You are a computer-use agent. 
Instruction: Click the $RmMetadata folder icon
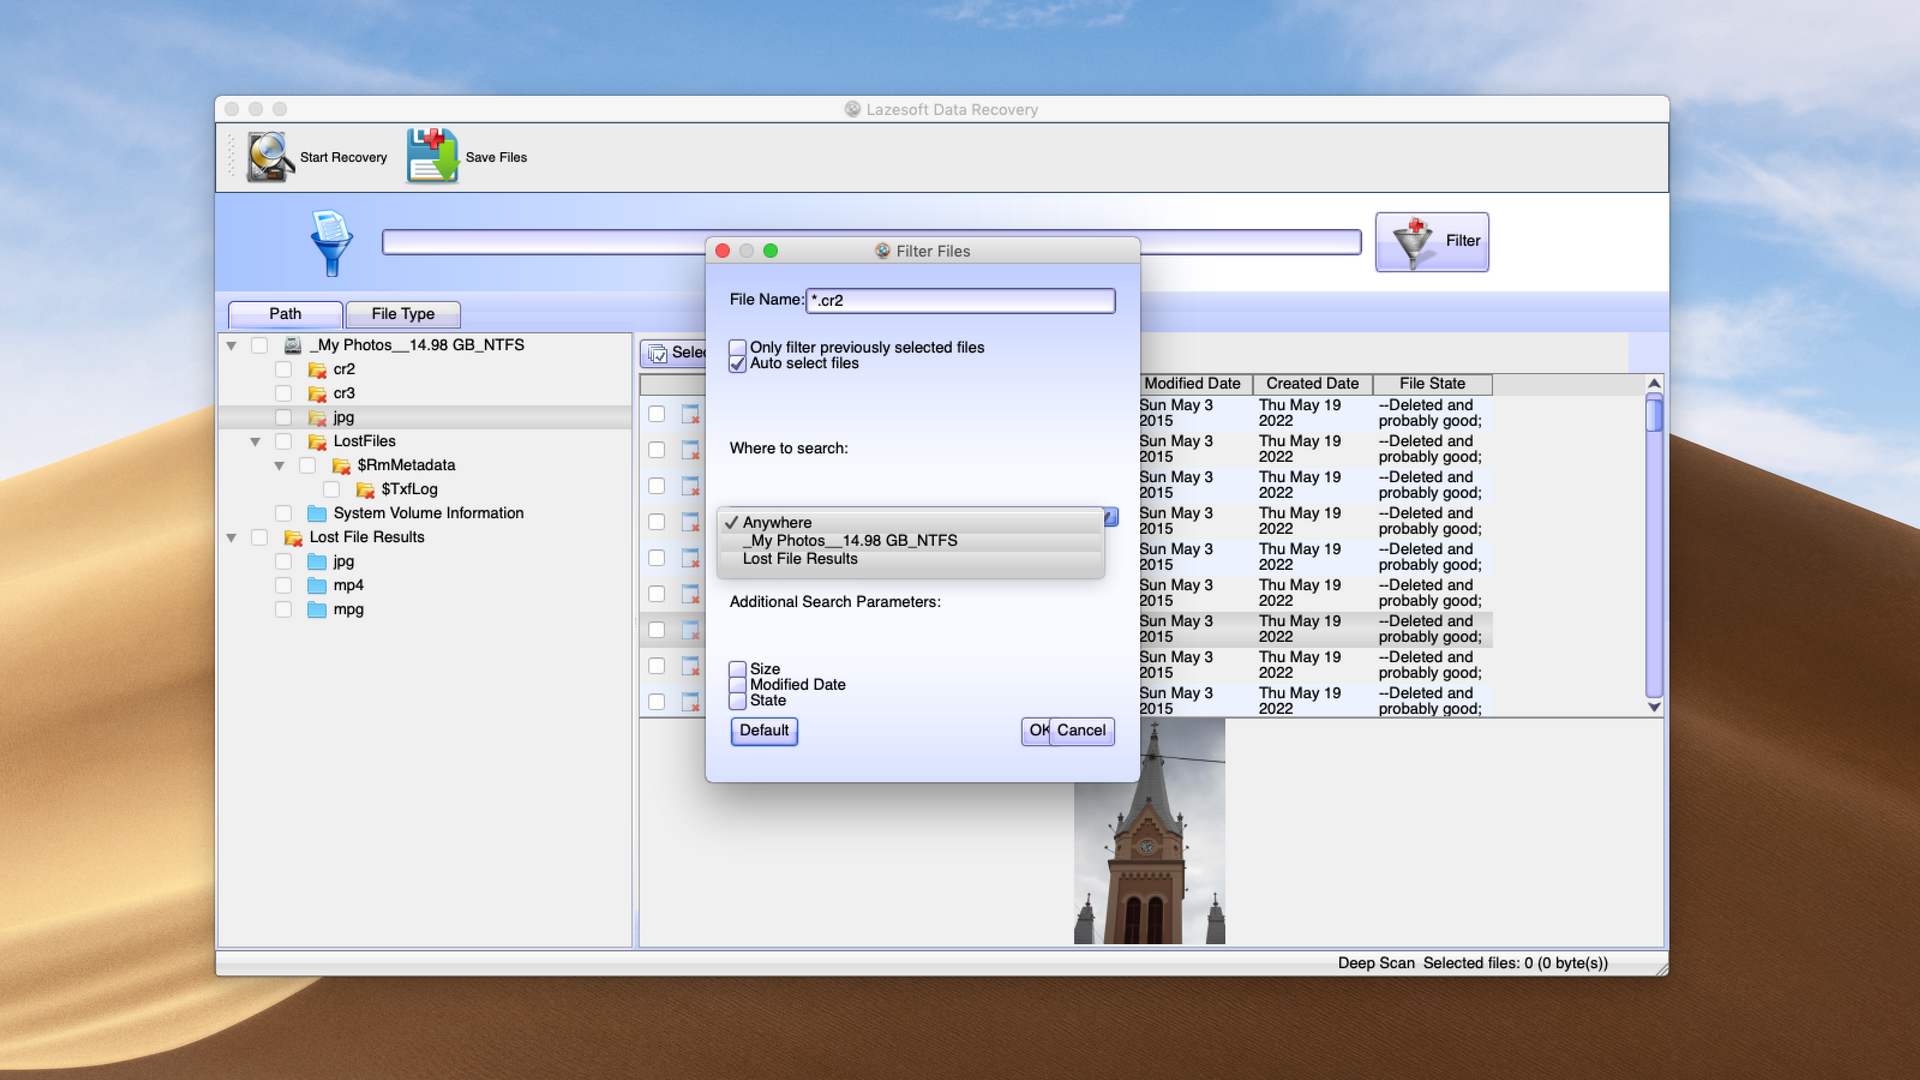click(341, 465)
